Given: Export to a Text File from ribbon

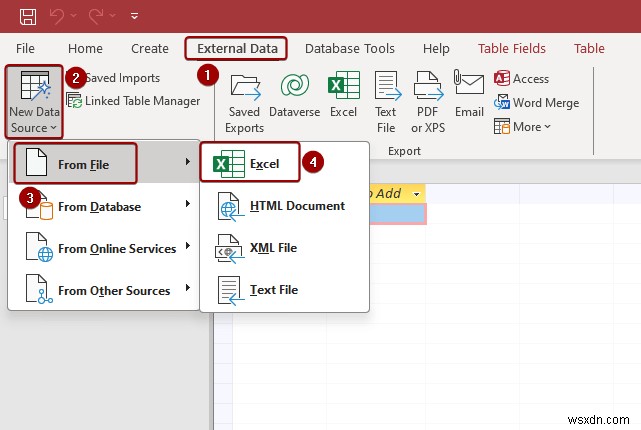Looking at the screenshot, I should (x=386, y=102).
